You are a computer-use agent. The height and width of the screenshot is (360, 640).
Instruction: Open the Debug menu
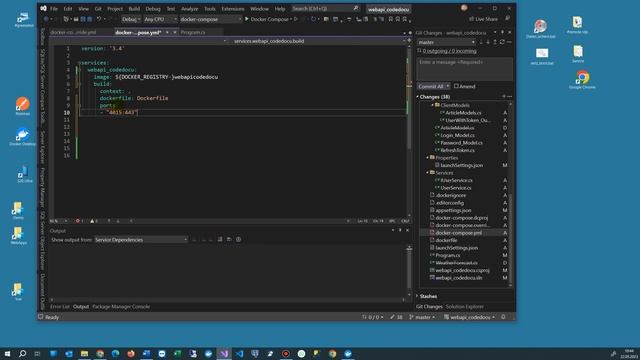click(153, 9)
